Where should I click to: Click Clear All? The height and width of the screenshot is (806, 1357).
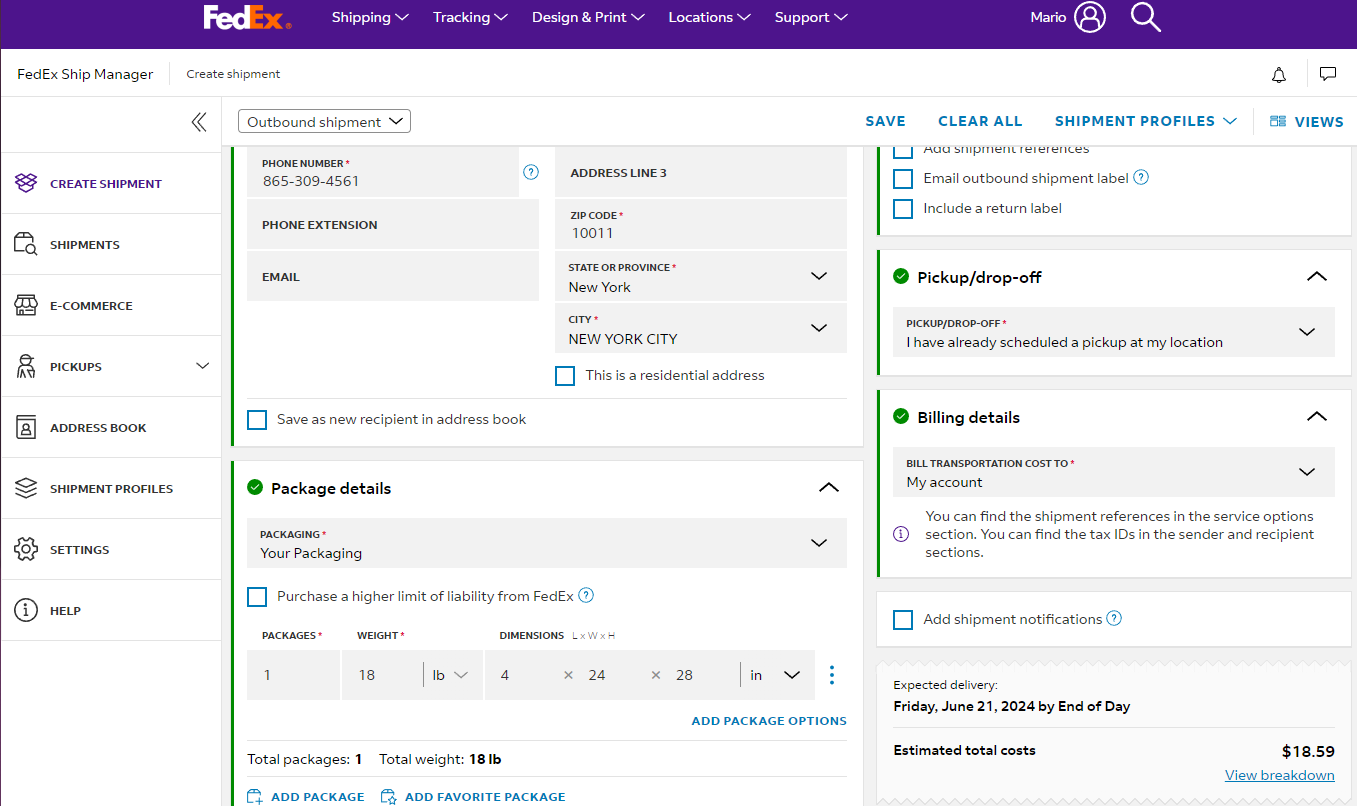980,121
